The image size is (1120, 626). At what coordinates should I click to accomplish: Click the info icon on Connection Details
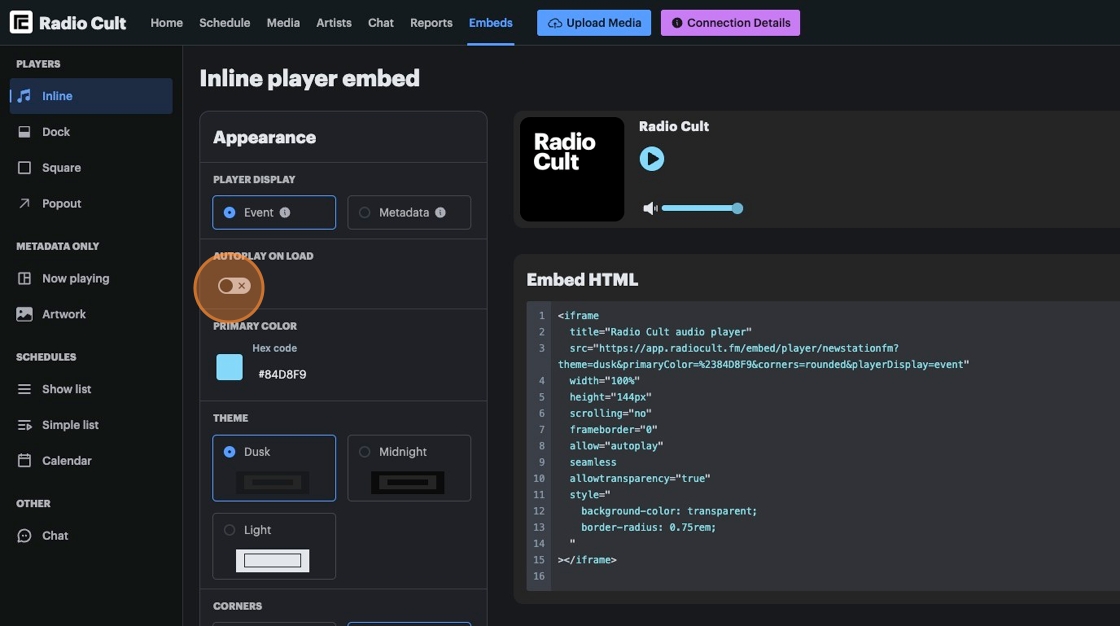point(677,23)
